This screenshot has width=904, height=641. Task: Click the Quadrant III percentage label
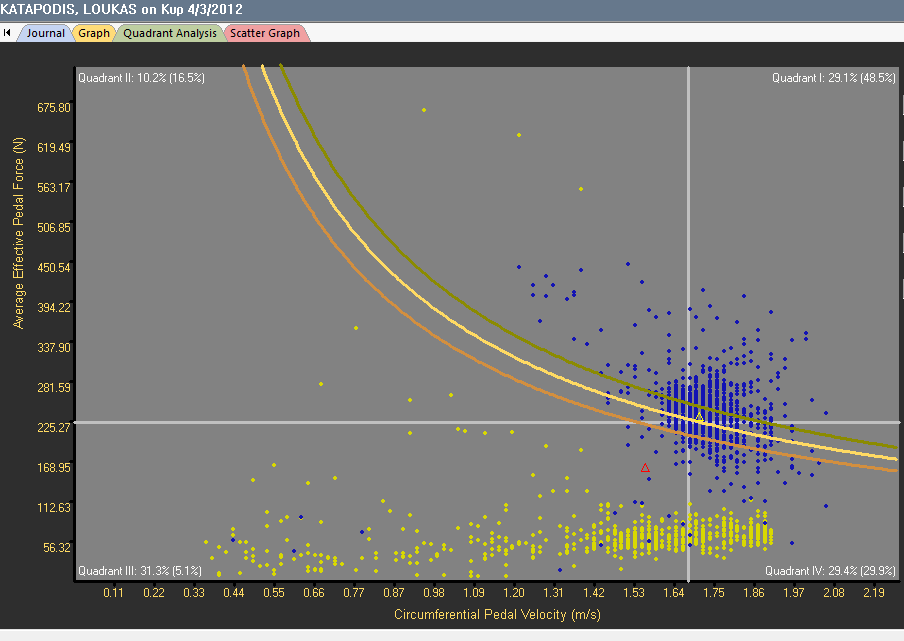(141, 571)
